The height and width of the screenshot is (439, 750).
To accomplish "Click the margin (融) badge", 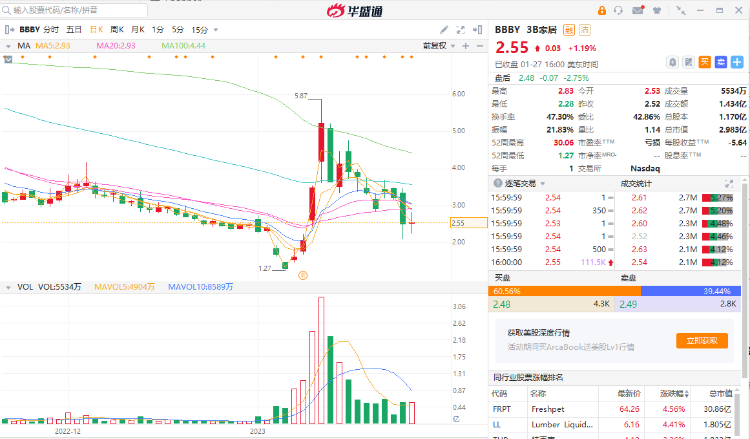I will [568, 30].
